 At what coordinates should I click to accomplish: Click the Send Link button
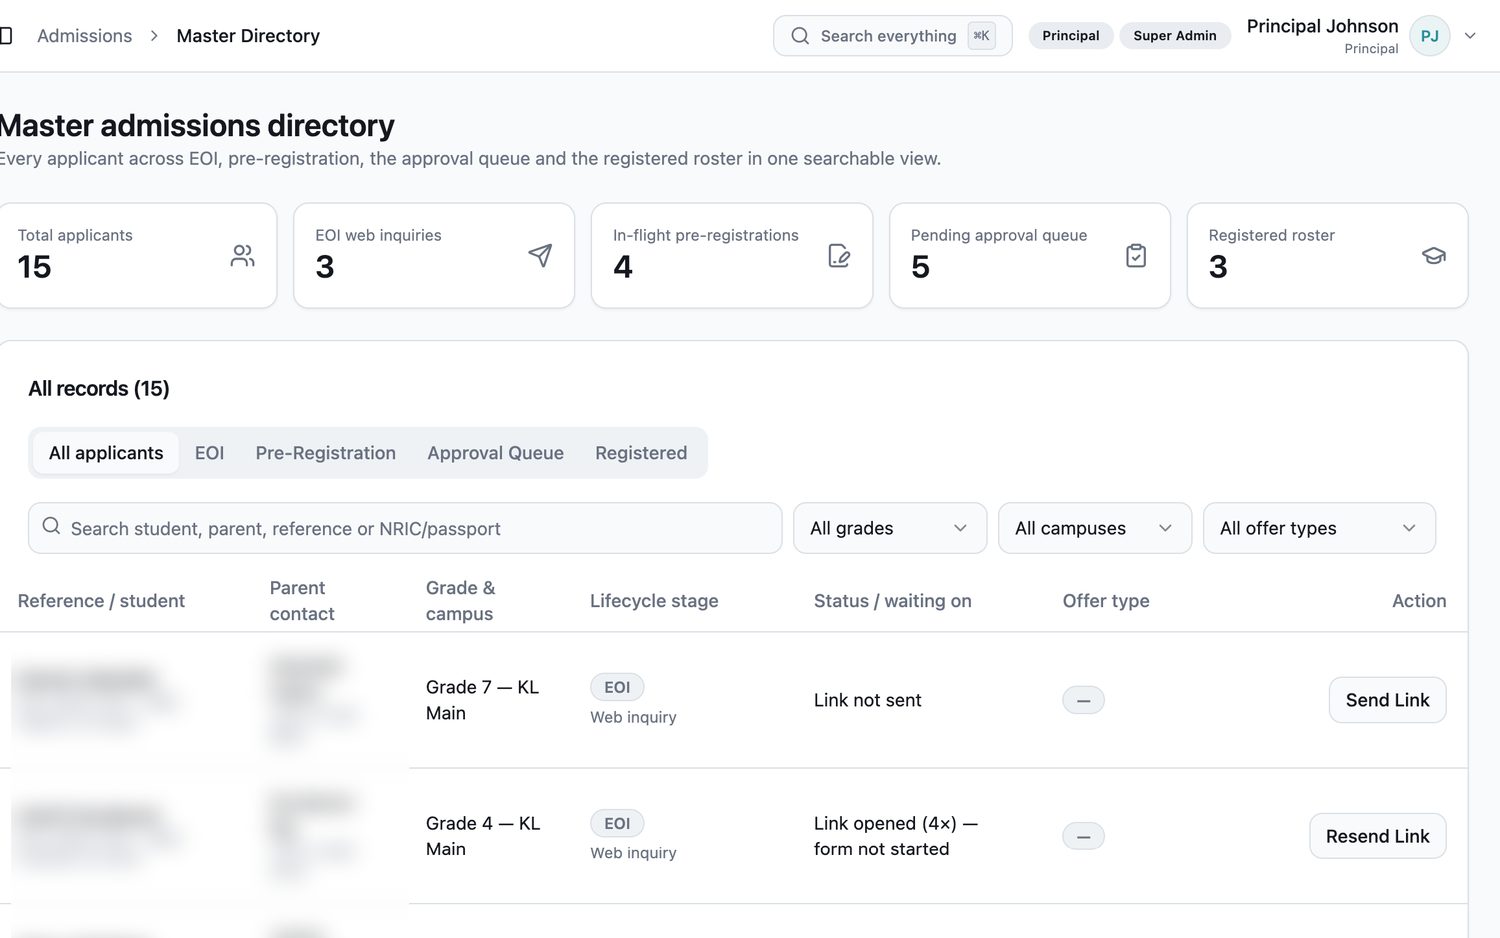(x=1387, y=700)
